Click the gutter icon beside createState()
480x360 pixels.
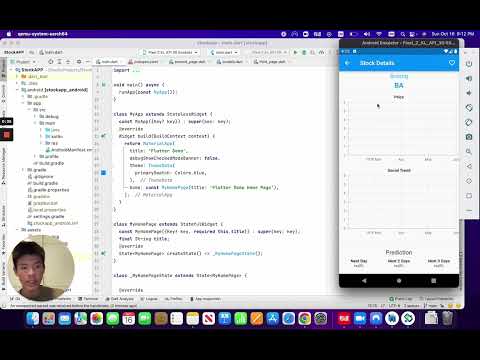(104, 253)
